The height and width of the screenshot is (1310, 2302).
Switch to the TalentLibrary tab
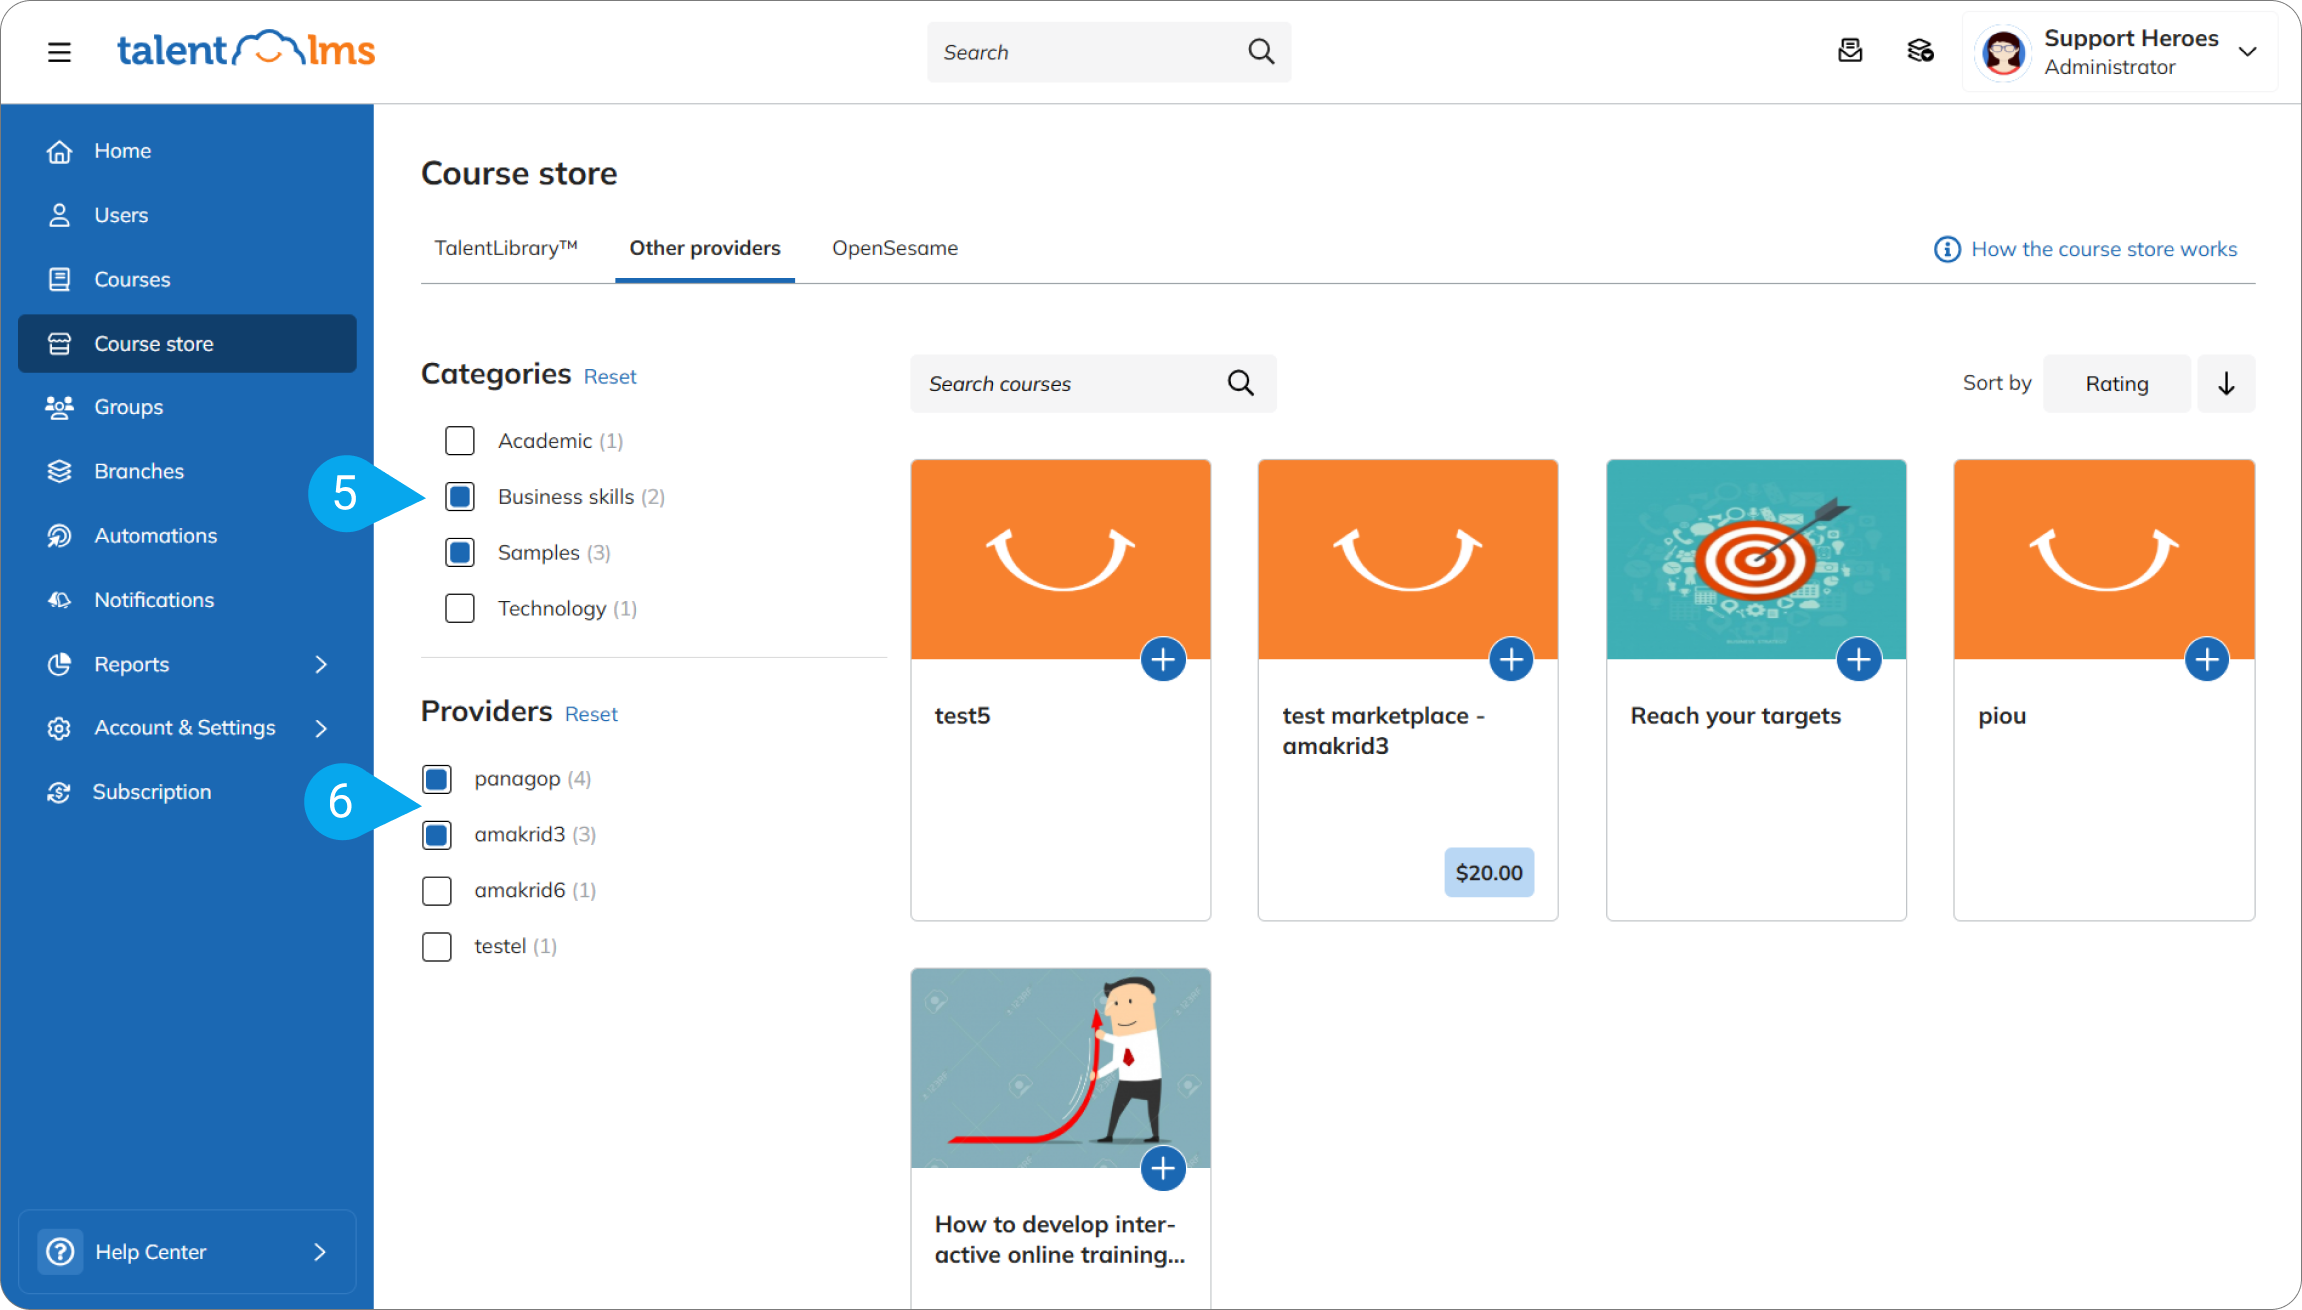click(x=505, y=248)
